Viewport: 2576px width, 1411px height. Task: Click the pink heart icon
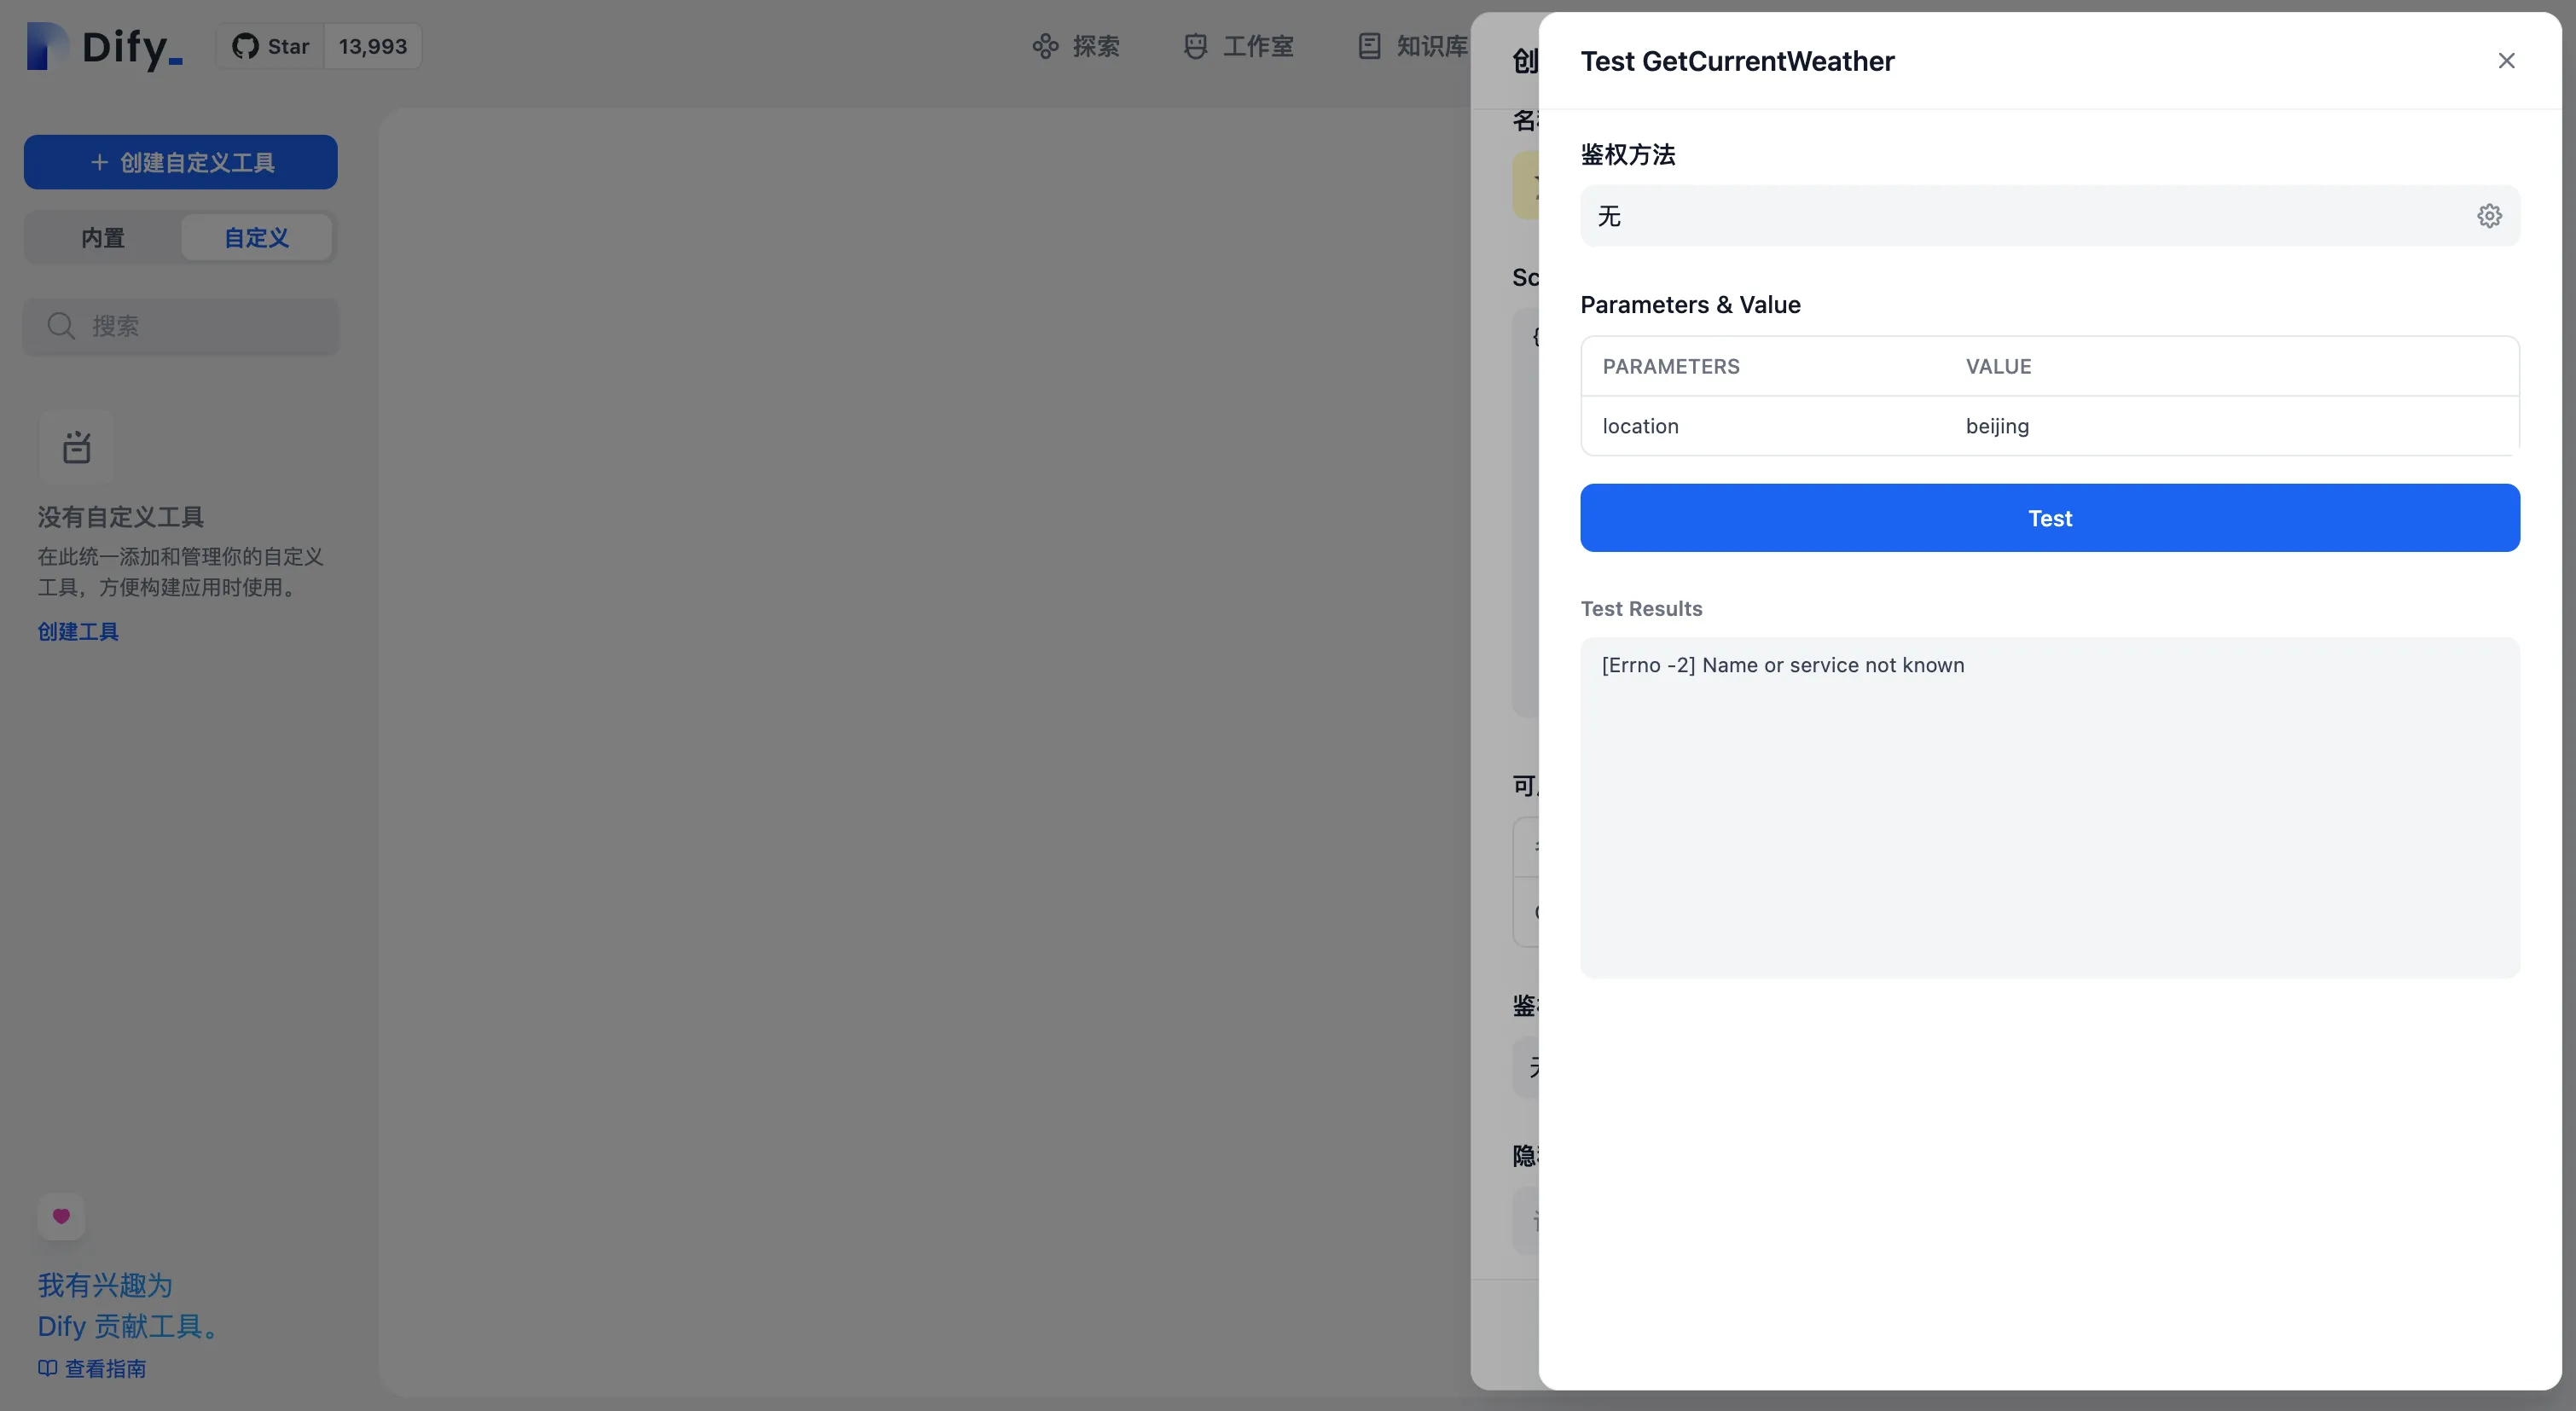[x=61, y=1216]
